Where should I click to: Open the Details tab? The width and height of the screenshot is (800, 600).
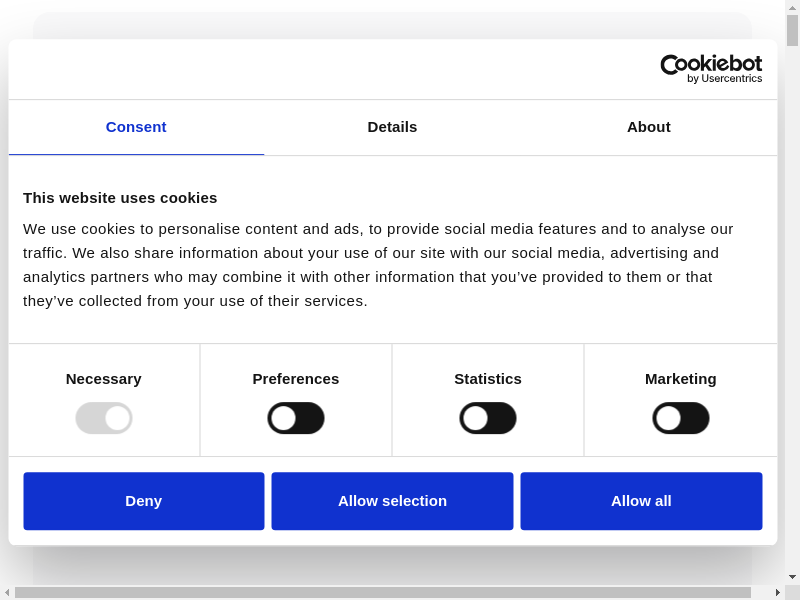coord(392,127)
